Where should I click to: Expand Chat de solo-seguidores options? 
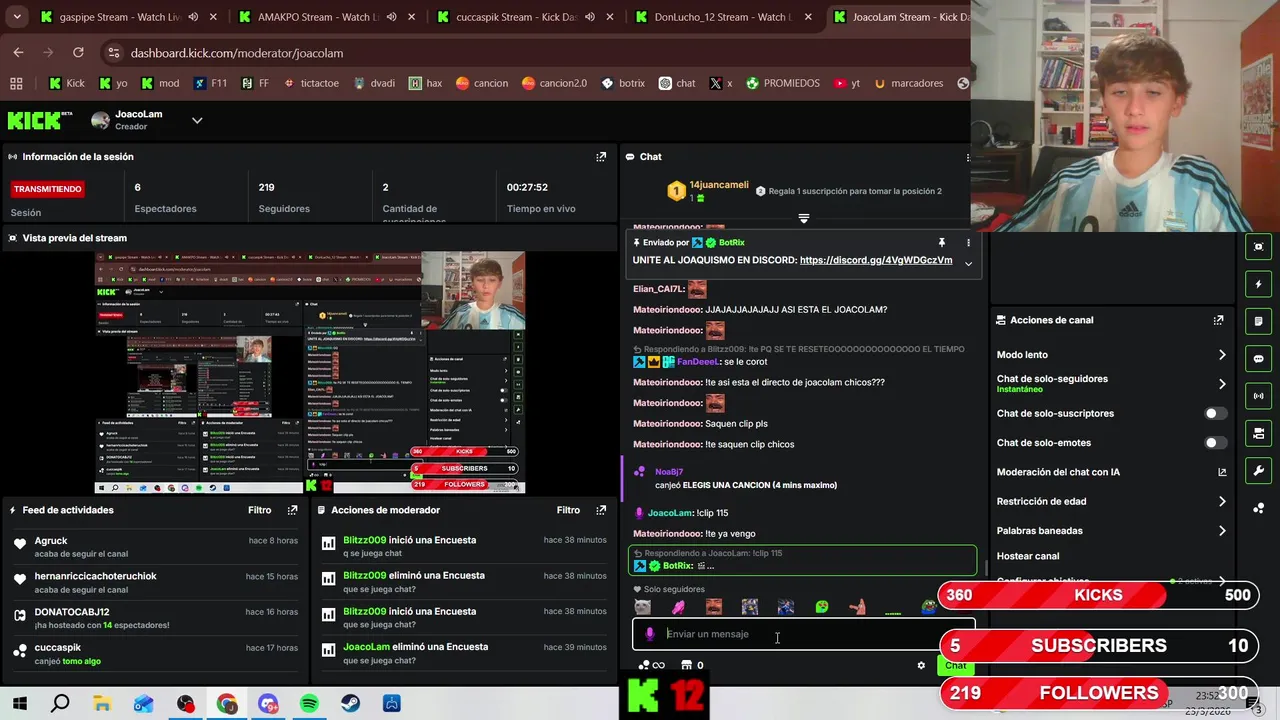[1222, 384]
